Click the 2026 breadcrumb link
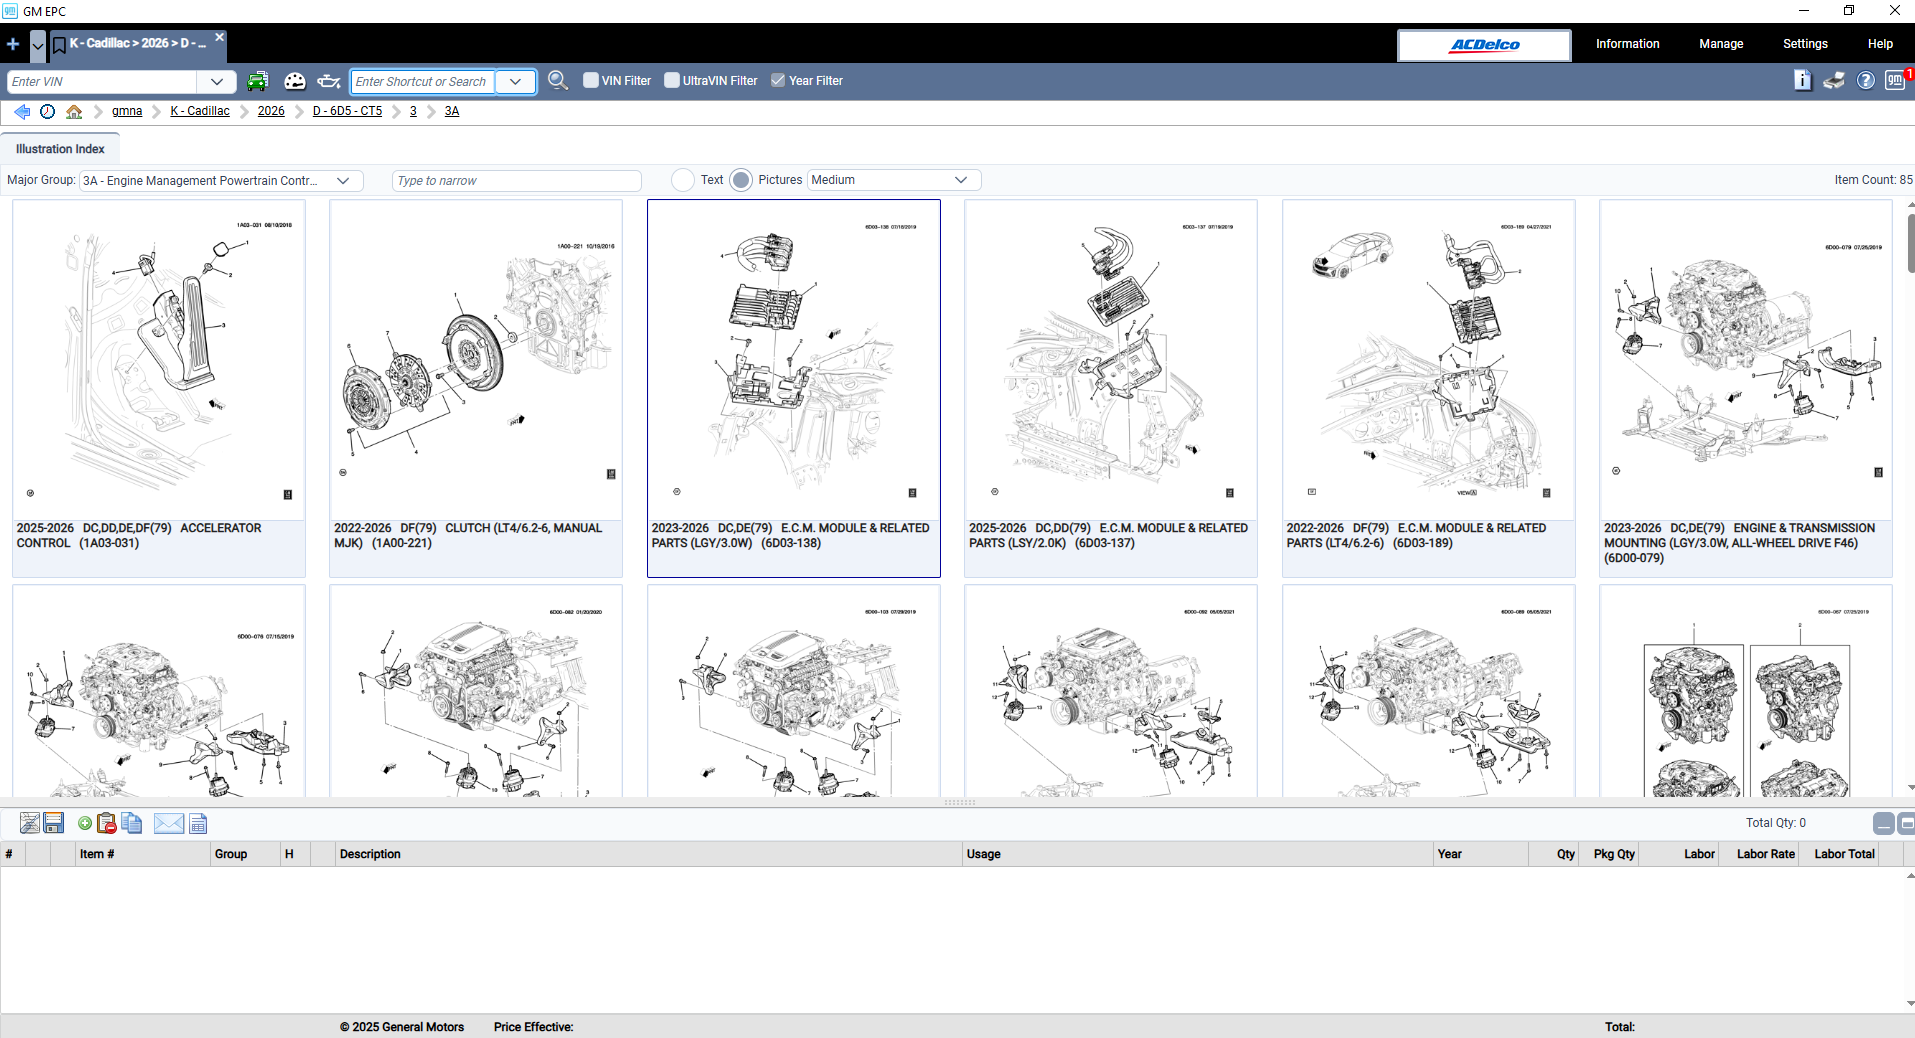Viewport: 1915px width, 1038px height. [270, 111]
